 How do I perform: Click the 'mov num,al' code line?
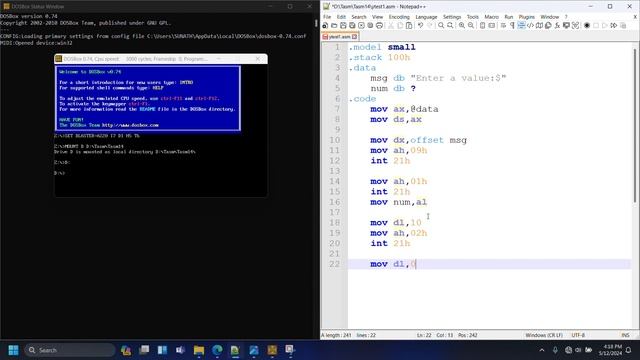(x=399, y=202)
